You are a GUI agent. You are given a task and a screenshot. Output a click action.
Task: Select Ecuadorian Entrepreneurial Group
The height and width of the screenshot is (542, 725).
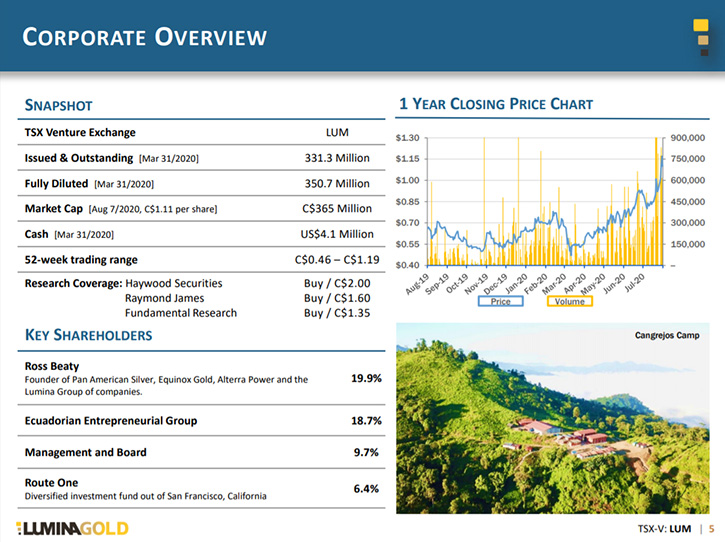[111, 420]
